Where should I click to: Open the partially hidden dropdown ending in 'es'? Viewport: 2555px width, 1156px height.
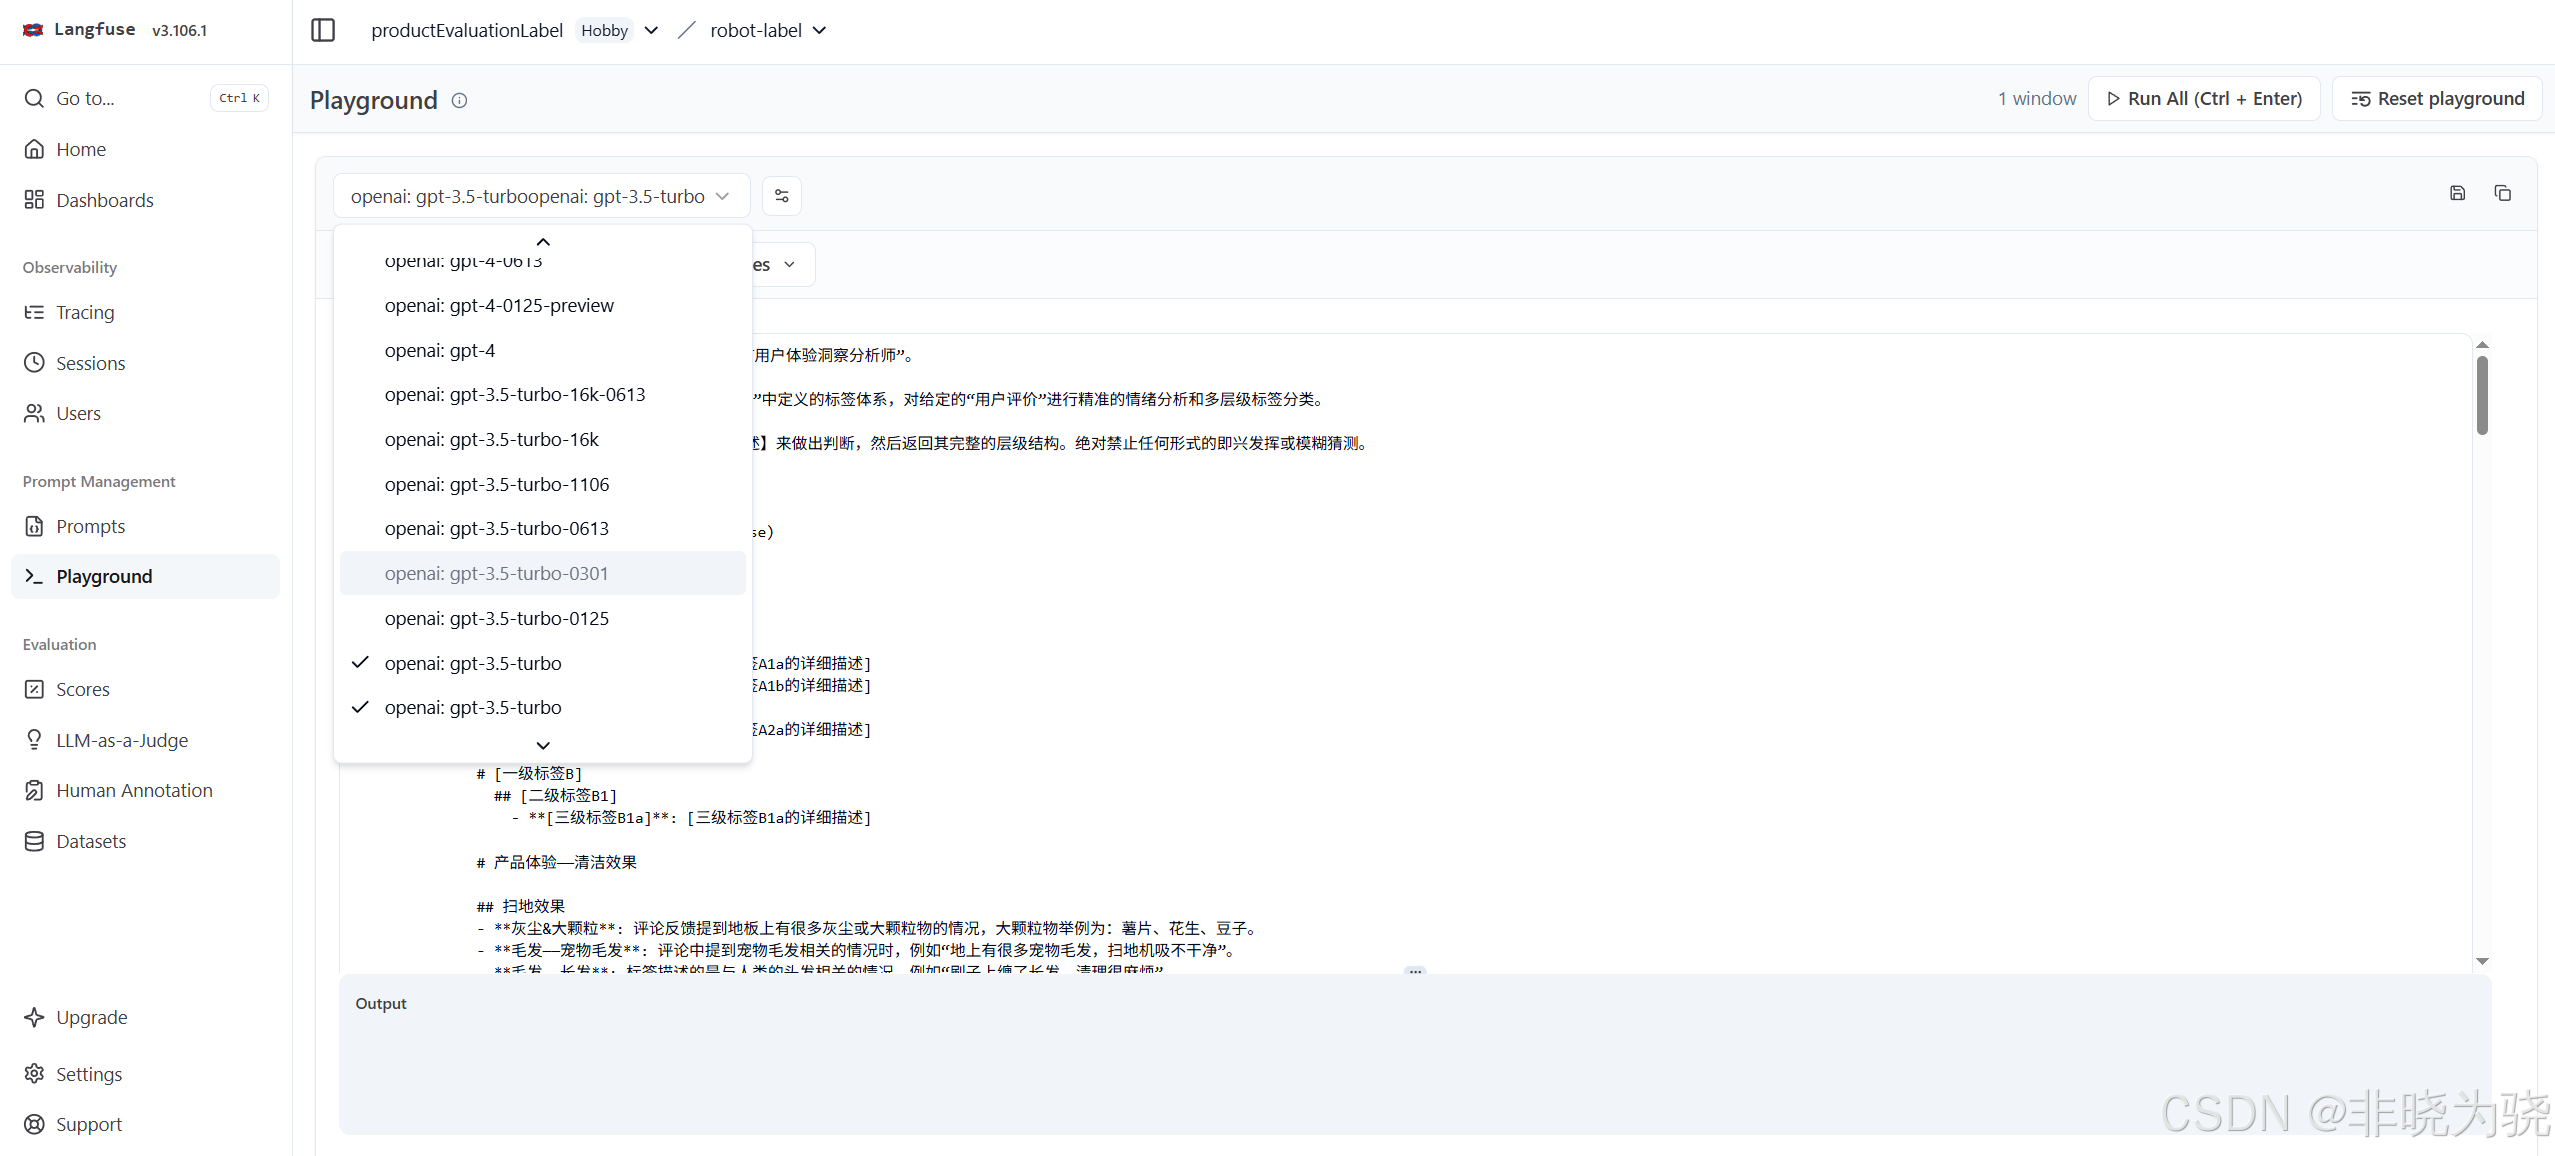point(783,265)
